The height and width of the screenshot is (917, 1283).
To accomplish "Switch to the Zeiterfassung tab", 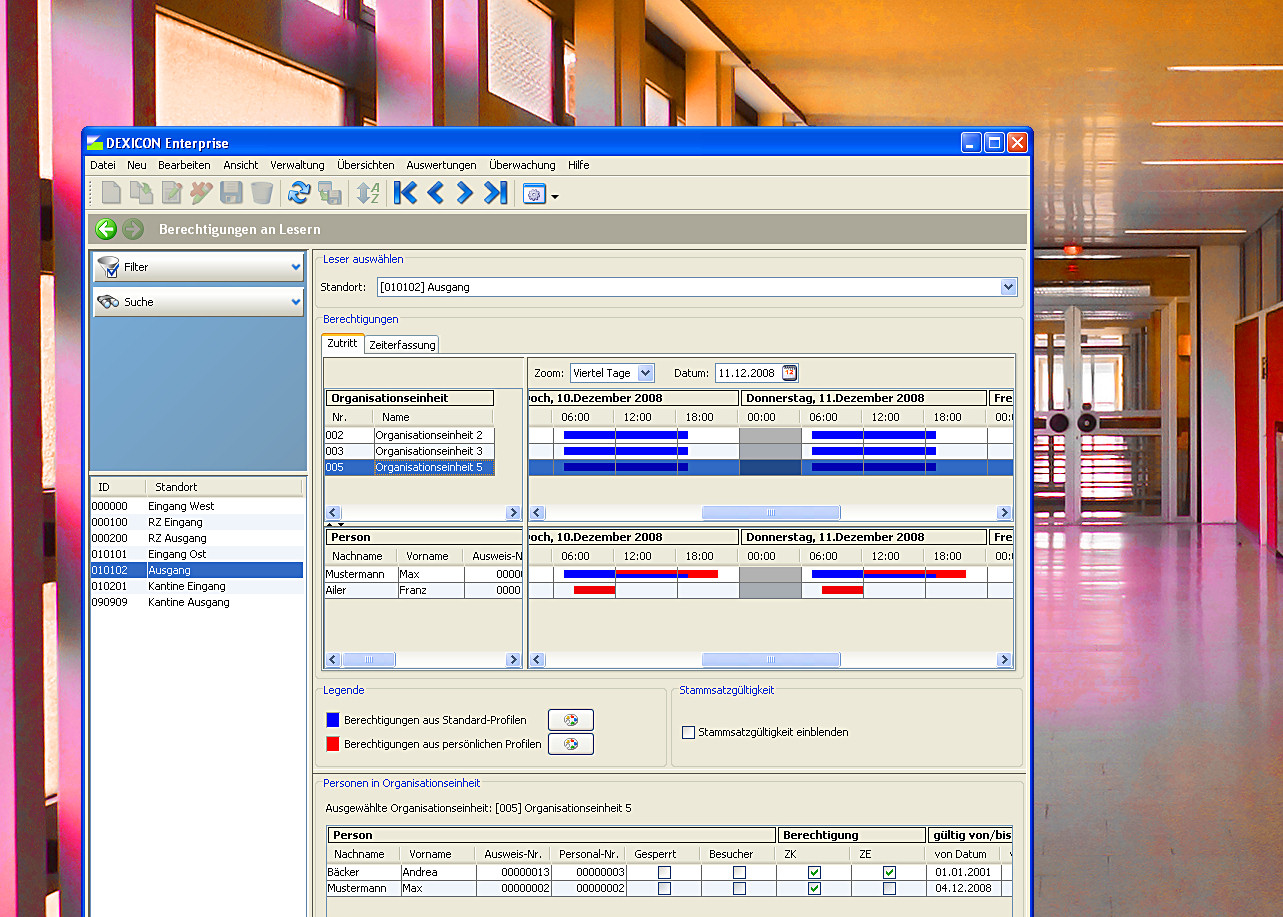I will click(402, 345).
